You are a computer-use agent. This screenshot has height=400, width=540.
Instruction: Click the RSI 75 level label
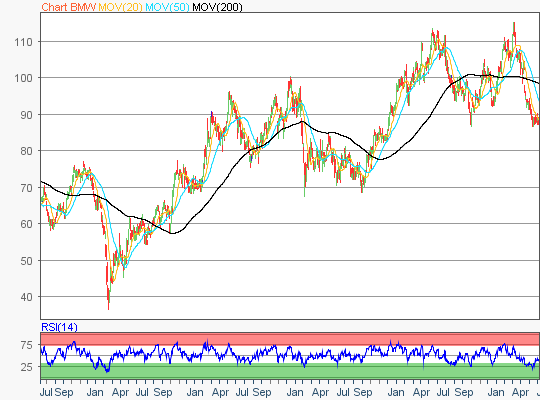click(27, 345)
